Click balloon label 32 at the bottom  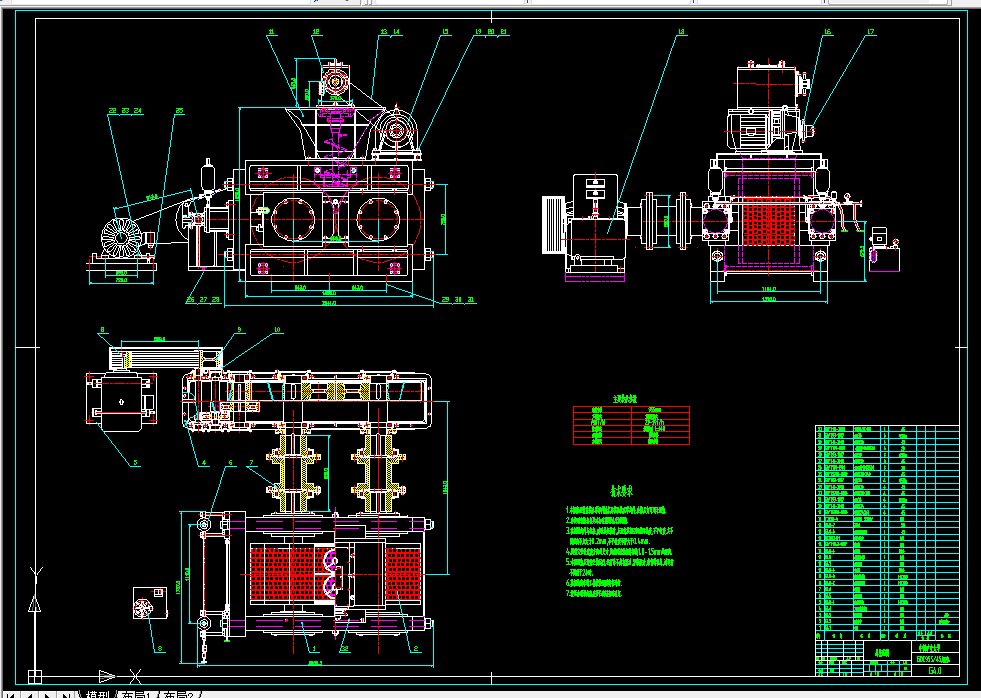(x=344, y=649)
